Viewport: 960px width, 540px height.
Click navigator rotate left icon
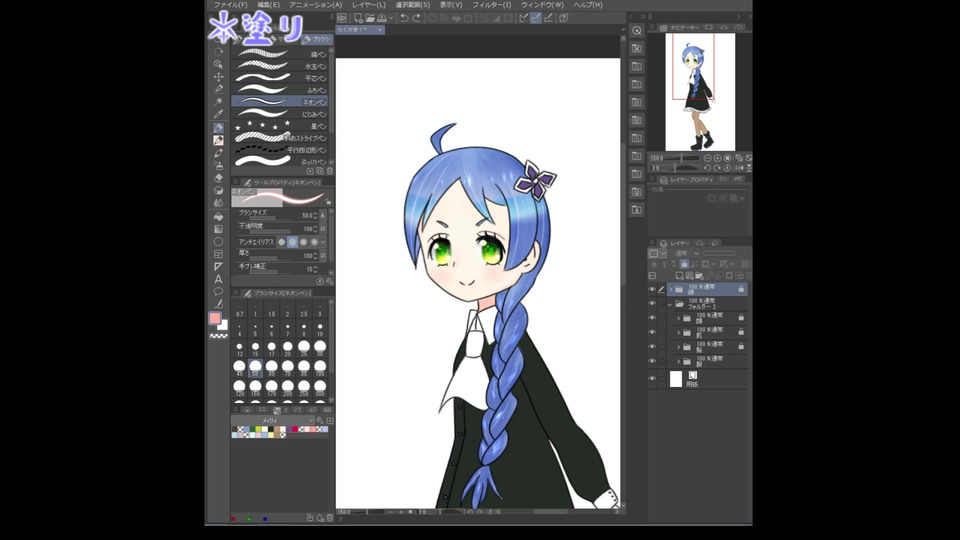coord(707,168)
